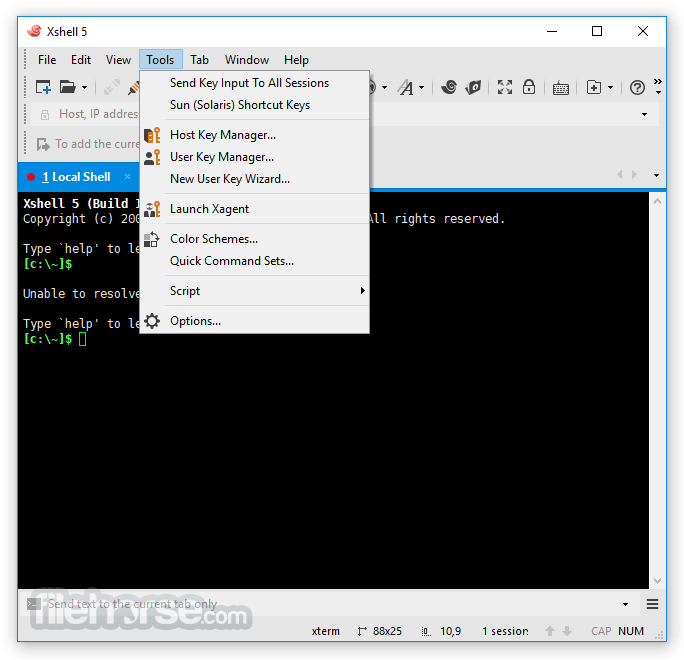The image size is (684, 660).
Task: Open the File menu
Action: [x=47, y=60]
